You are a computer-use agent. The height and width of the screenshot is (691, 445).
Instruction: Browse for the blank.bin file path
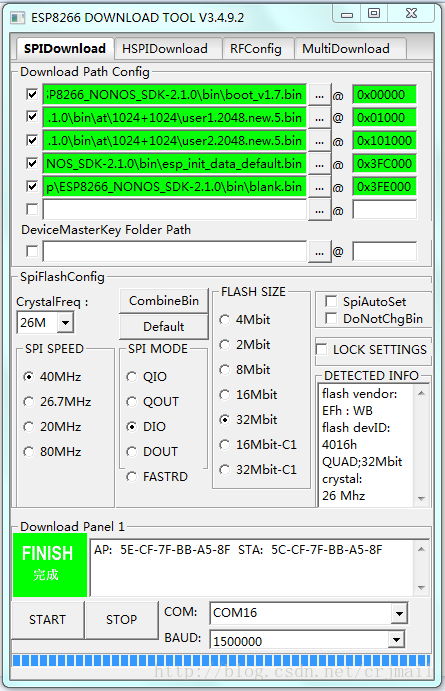pos(319,187)
